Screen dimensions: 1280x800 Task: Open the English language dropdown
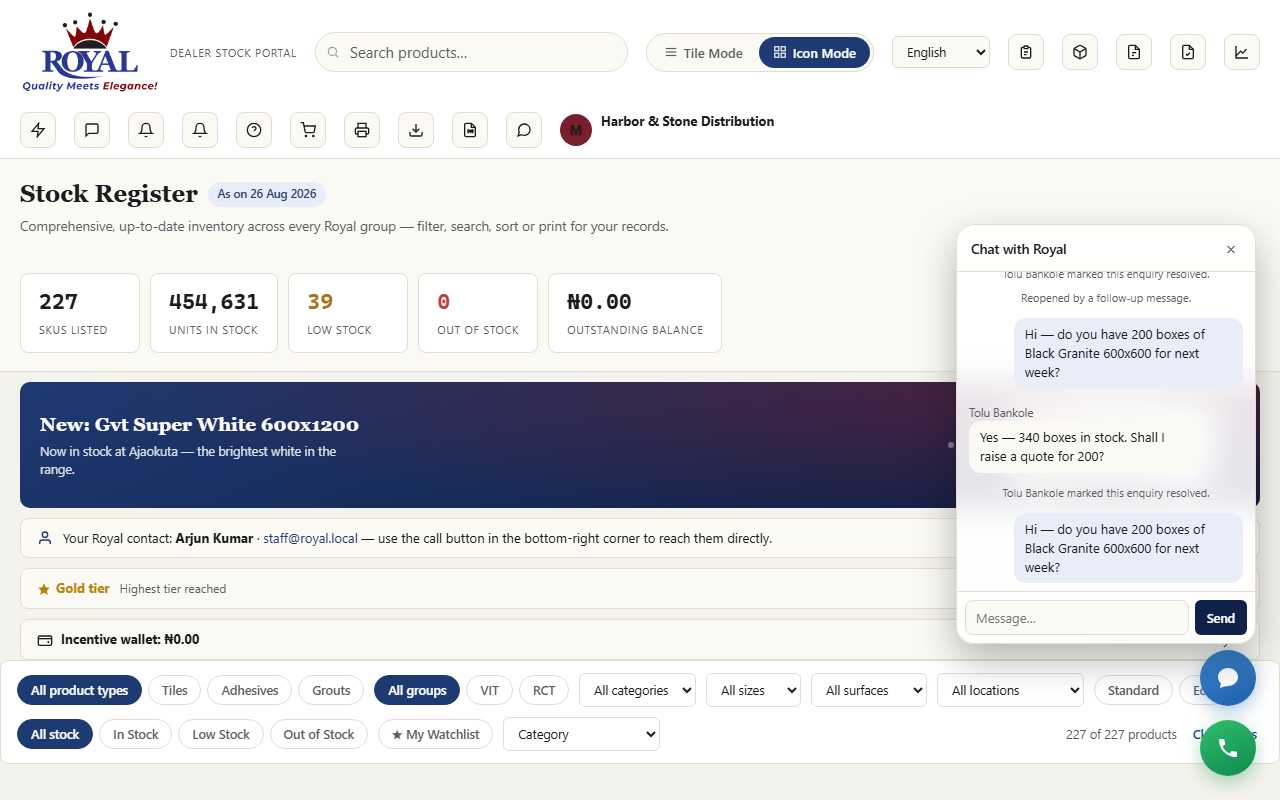941,53
